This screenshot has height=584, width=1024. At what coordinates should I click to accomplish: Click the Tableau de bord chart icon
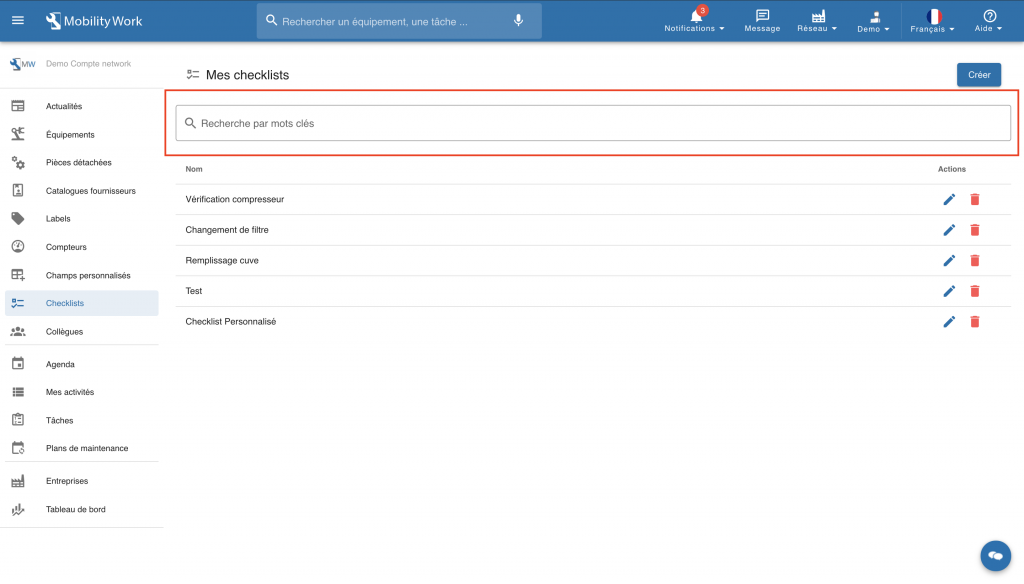[x=18, y=509]
